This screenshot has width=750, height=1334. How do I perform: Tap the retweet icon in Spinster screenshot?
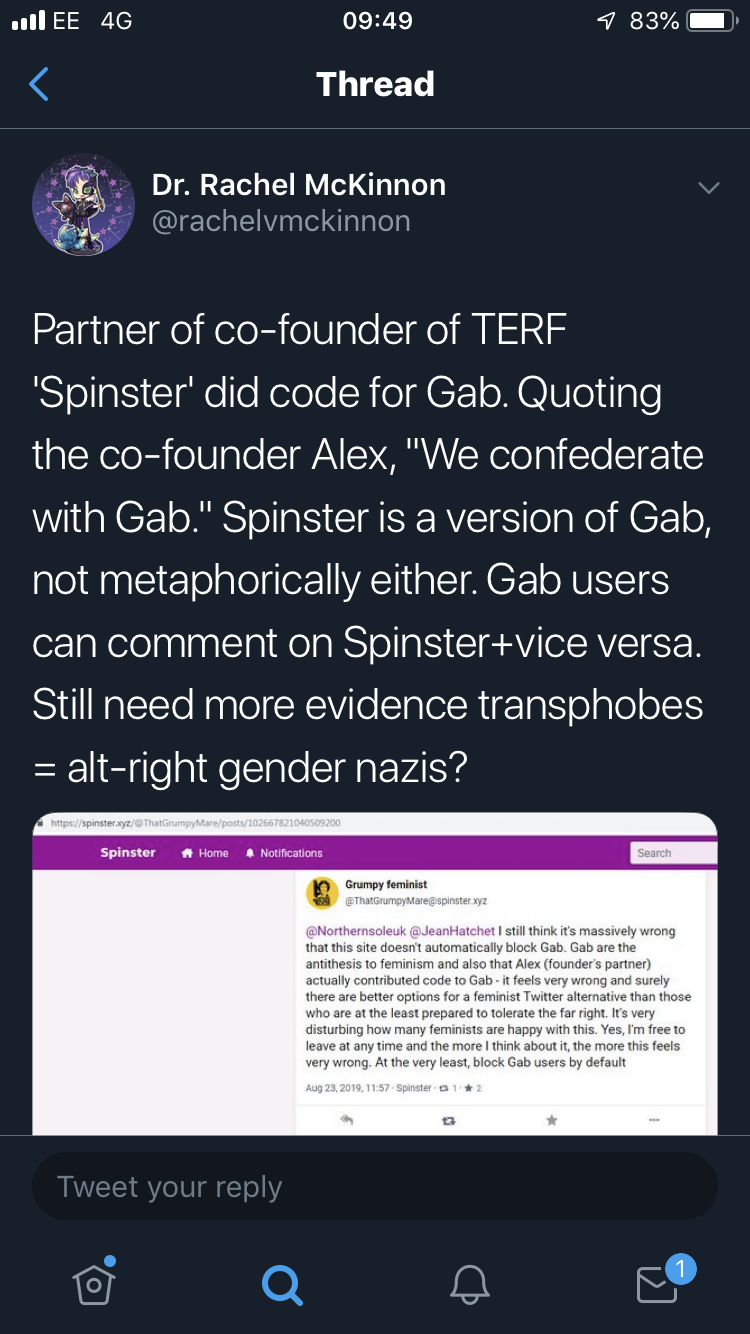449,1121
